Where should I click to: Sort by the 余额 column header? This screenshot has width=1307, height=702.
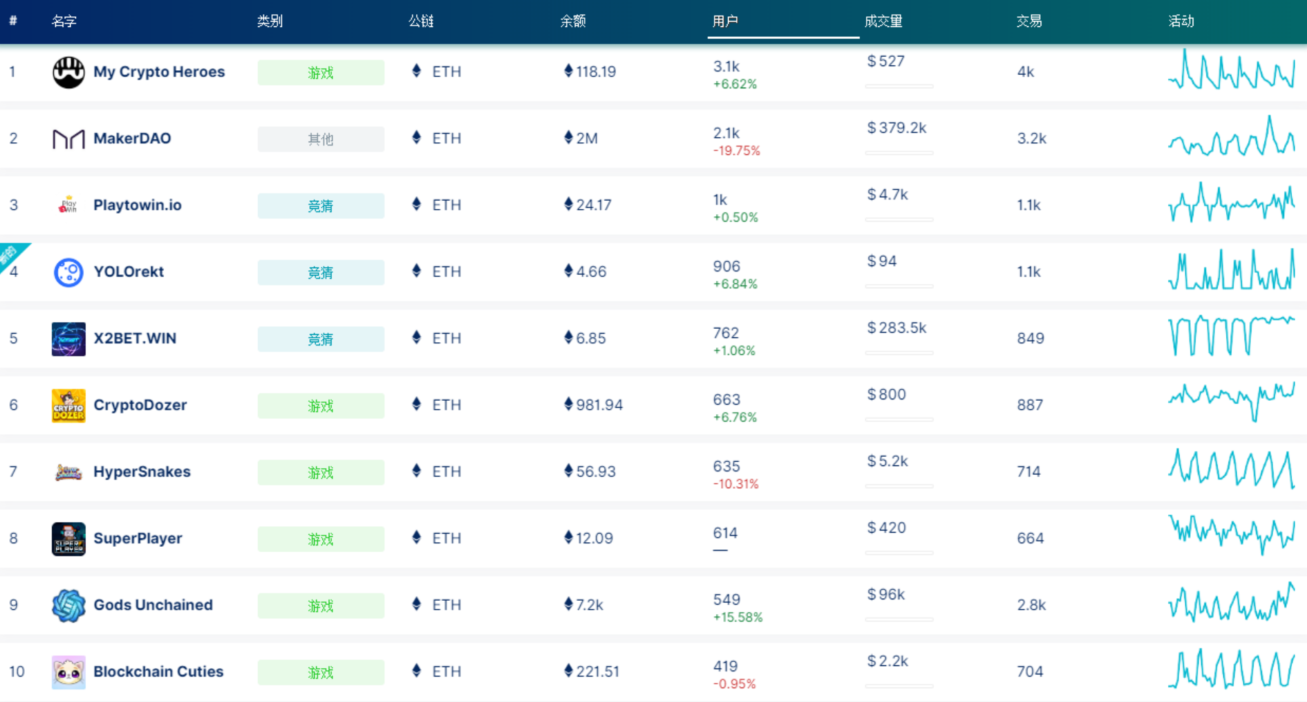coord(573,21)
